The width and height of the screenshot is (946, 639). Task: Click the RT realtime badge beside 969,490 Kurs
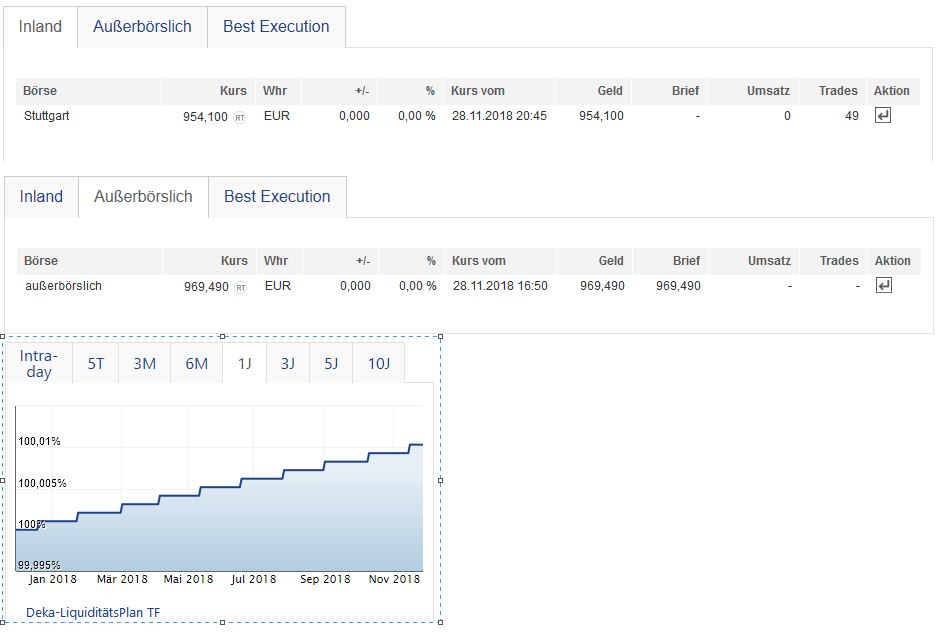pyautogui.click(x=239, y=287)
